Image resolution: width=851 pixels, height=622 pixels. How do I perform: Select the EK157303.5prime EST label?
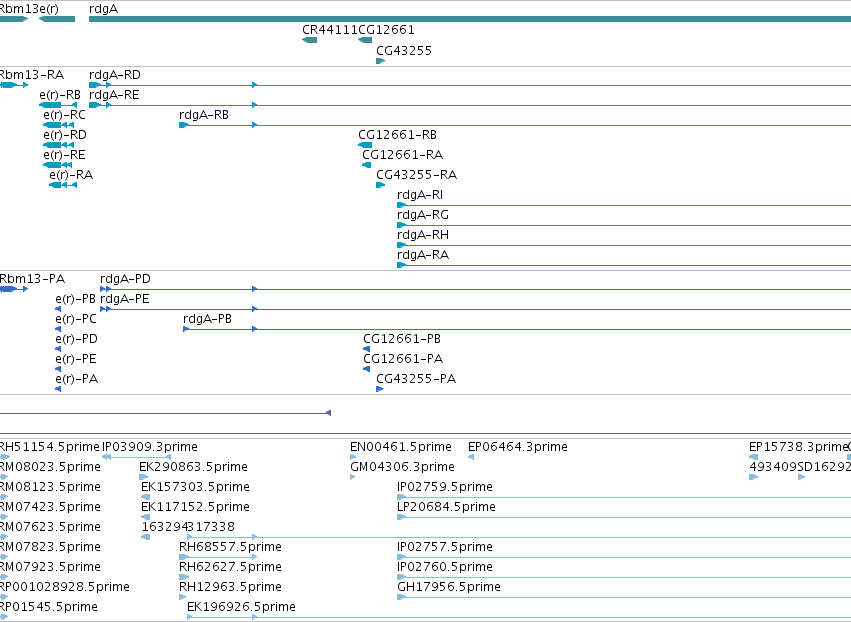point(195,487)
